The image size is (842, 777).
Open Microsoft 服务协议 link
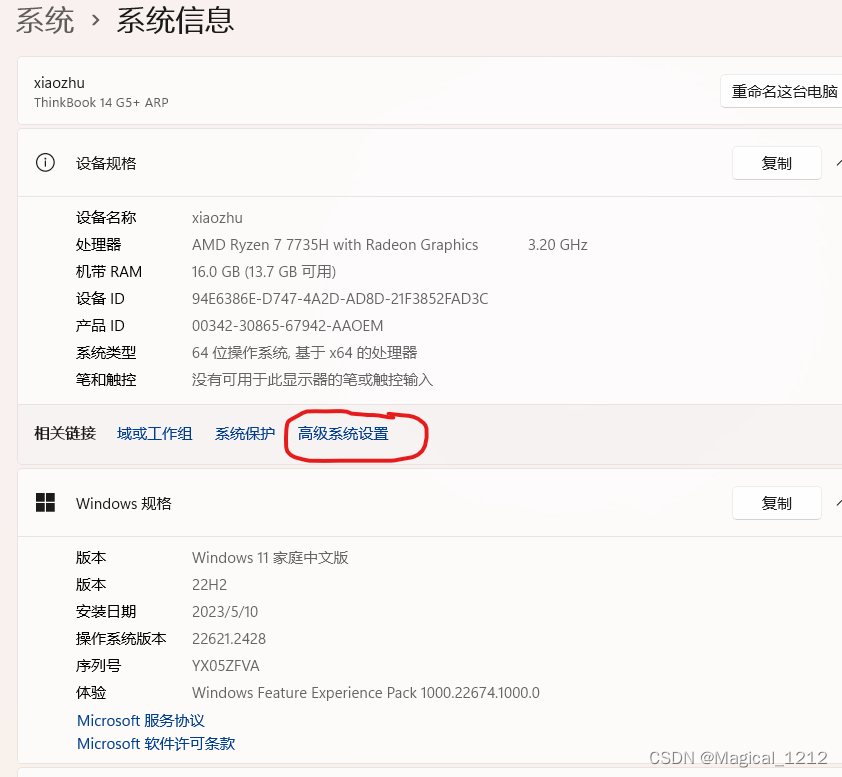pos(140,720)
